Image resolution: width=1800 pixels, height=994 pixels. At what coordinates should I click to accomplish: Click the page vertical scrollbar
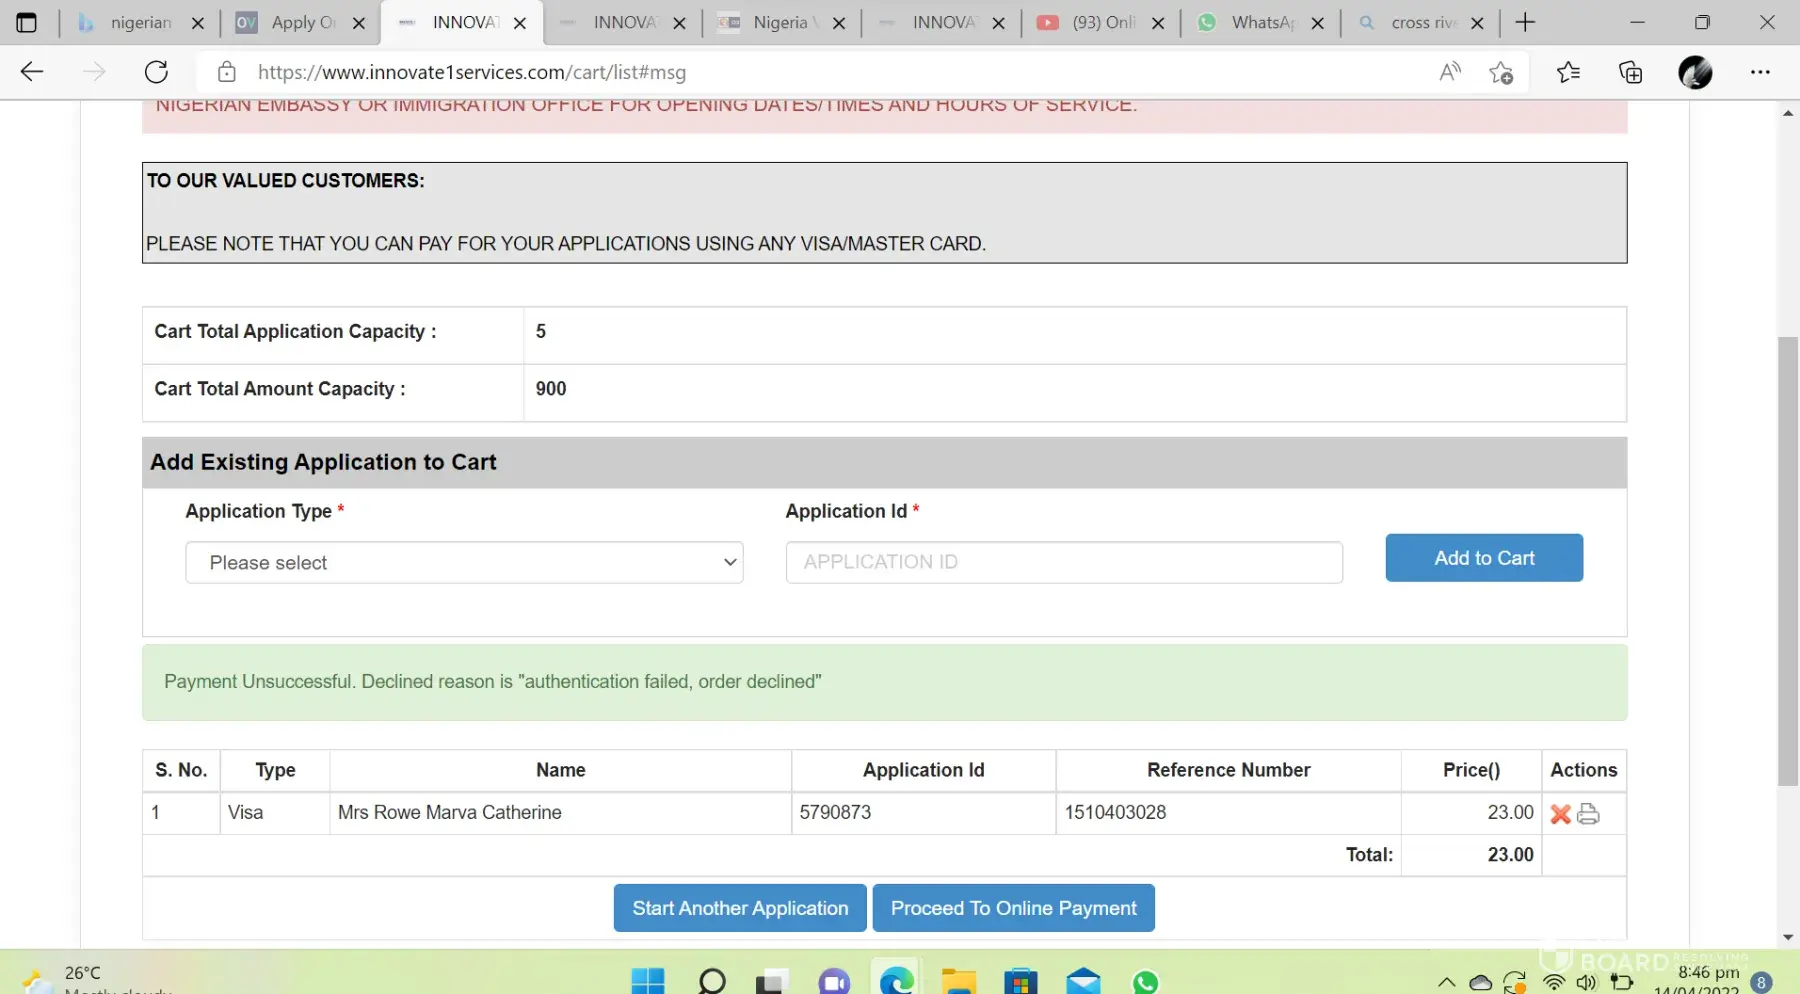click(1787, 560)
